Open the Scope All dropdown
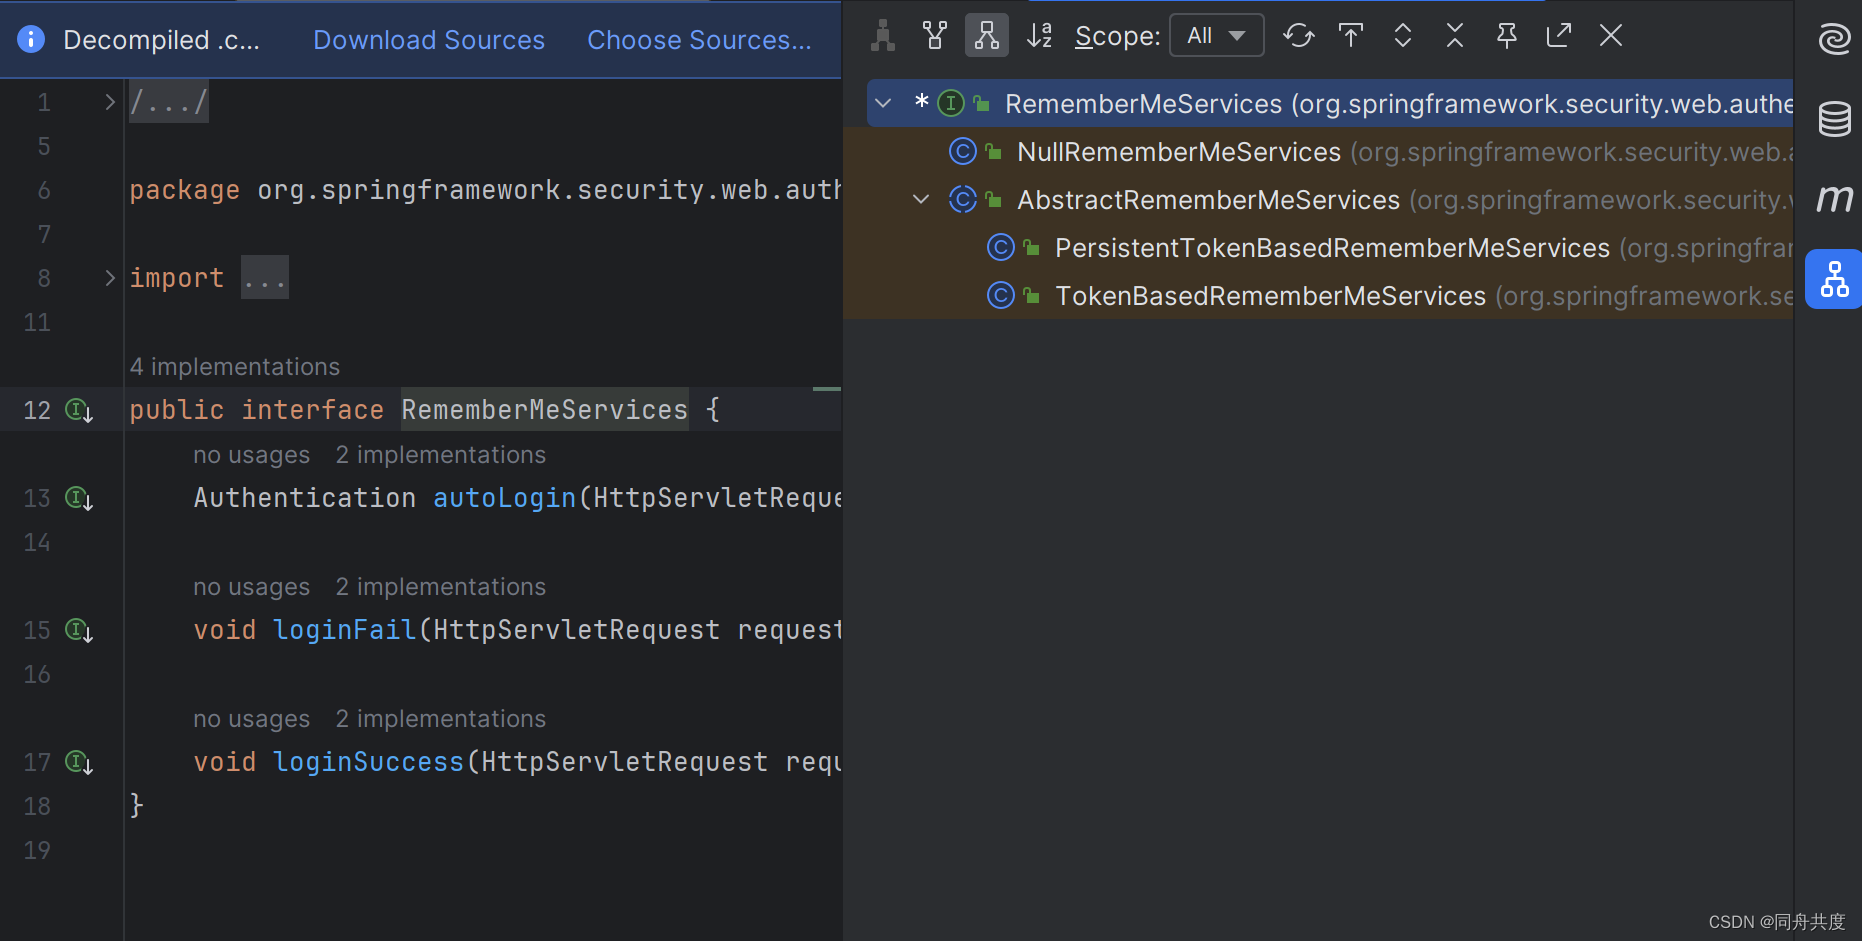This screenshot has width=1862, height=941. [x=1216, y=36]
